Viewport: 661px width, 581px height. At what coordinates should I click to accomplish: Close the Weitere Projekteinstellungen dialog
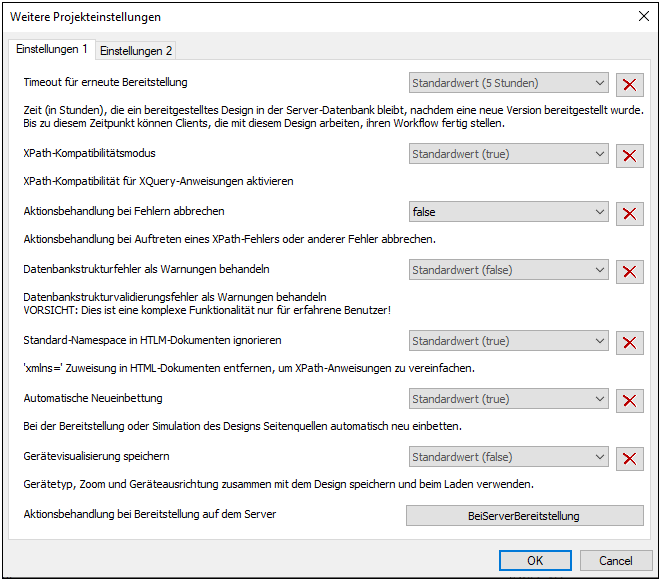tap(642, 16)
